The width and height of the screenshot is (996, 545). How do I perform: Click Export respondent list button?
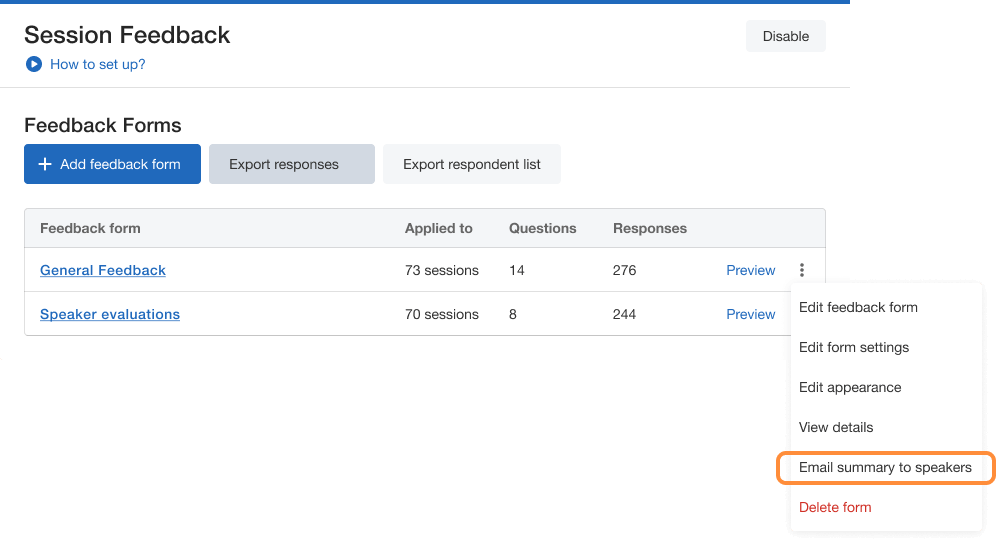(x=471, y=164)
